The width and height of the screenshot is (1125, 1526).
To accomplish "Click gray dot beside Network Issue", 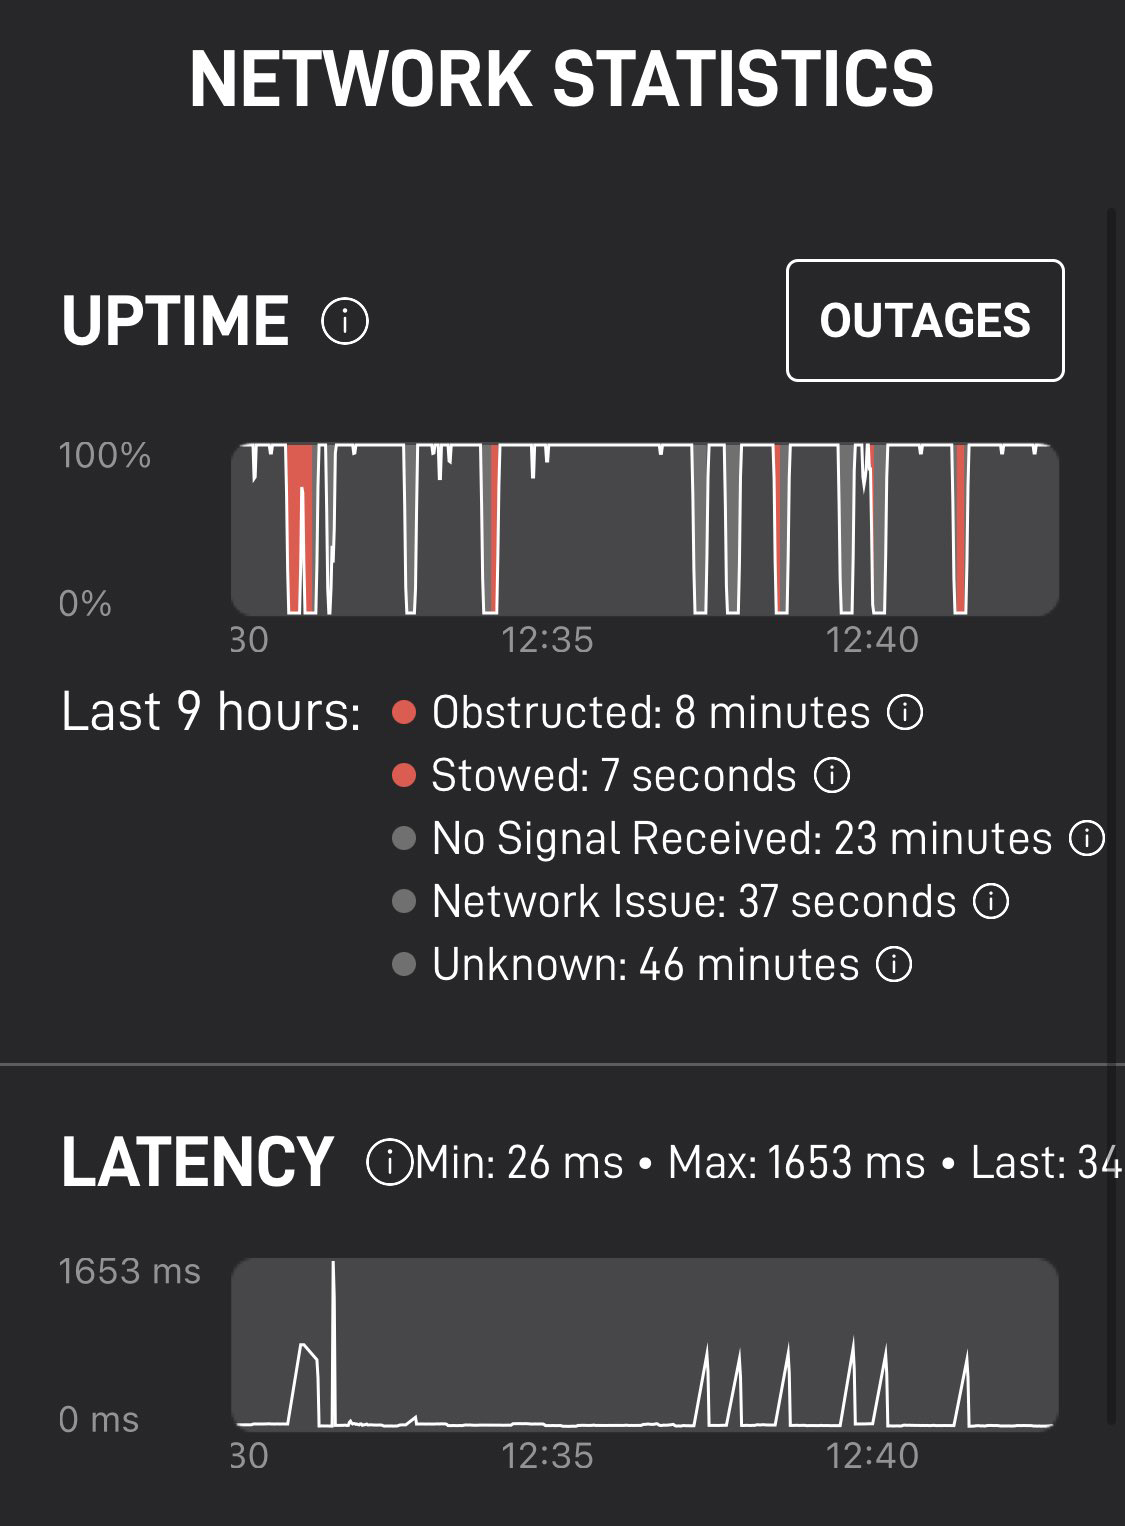I will 404,901.
